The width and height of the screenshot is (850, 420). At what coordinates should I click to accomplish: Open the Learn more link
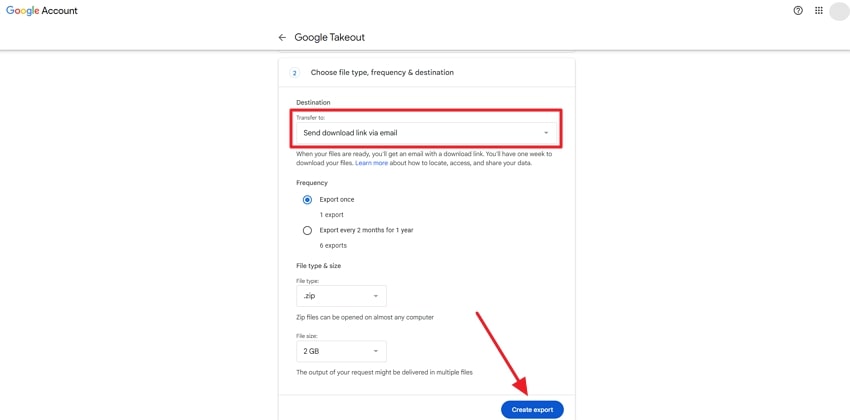[371, 163]
